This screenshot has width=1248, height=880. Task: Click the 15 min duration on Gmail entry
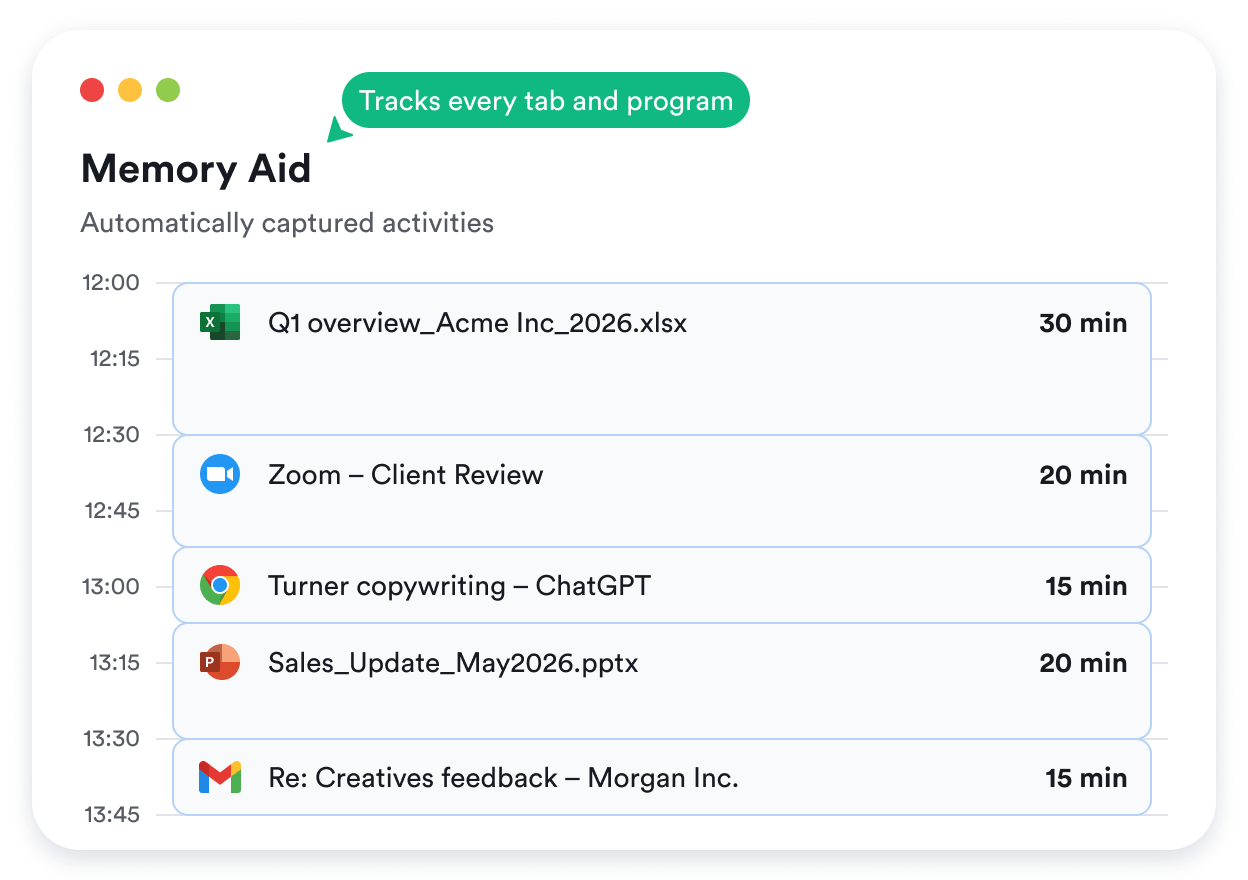(x=1086, y=777)
